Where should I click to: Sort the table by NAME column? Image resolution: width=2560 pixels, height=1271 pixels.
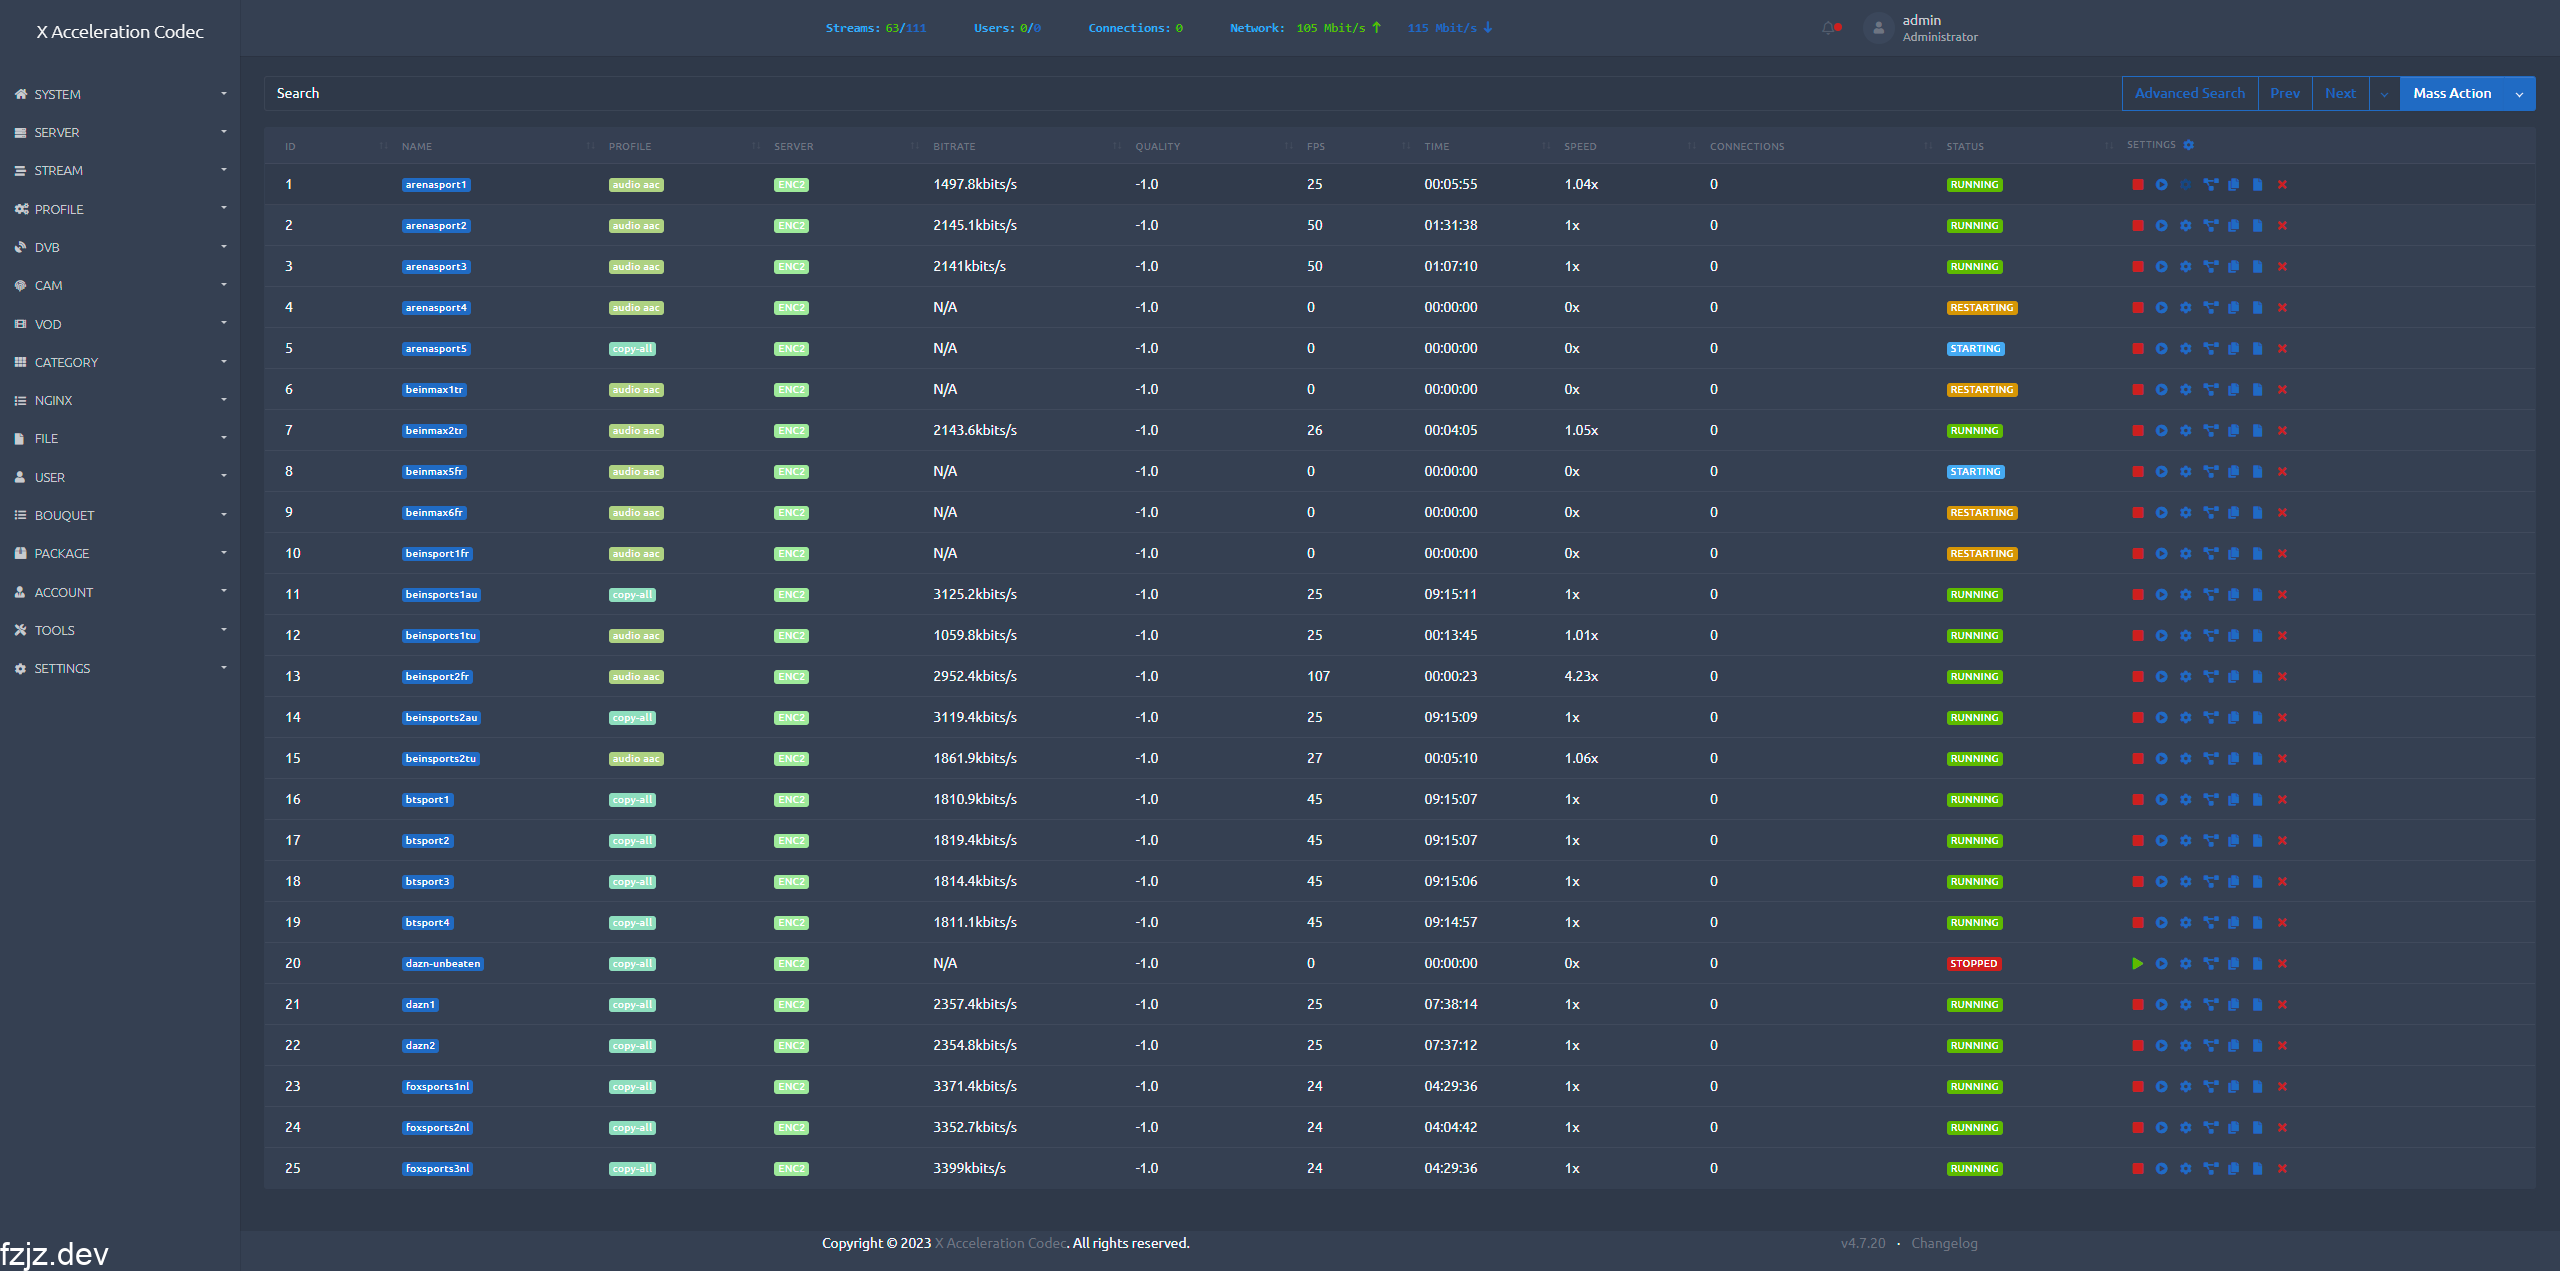point(417,146)
